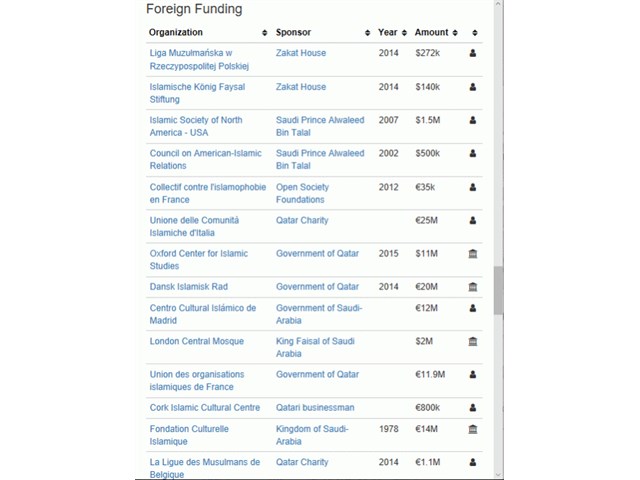The image size is (640, 480).
Task: Click person icon in Centro Cultural Islámico row
Action: (x=473, y=308)
